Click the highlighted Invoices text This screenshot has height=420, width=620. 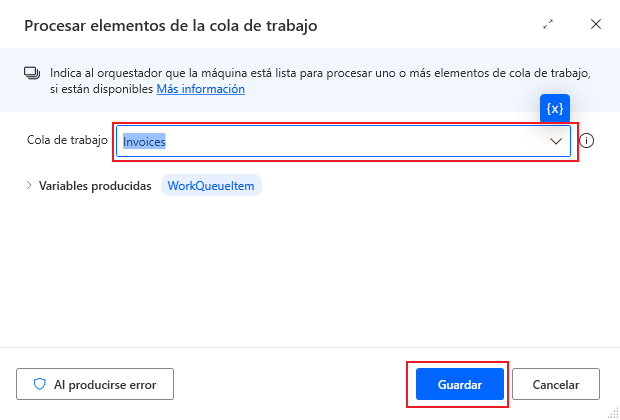coord(144,142)
